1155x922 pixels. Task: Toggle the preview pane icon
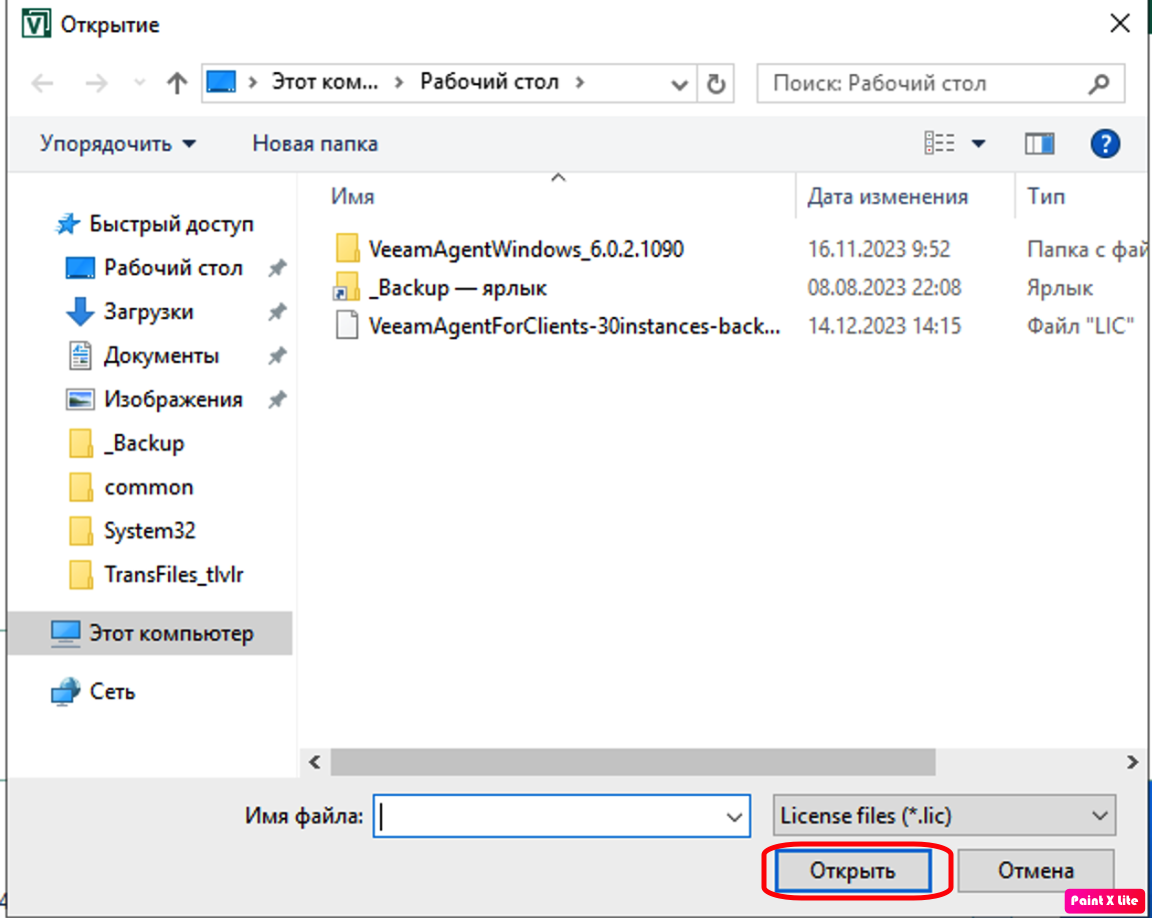(1039, 144)
